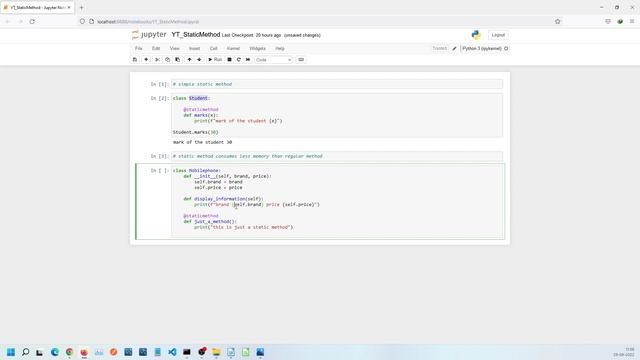Interrupt the kernel with the stop icon
640x360 pixels.
(x=229, y=60)
